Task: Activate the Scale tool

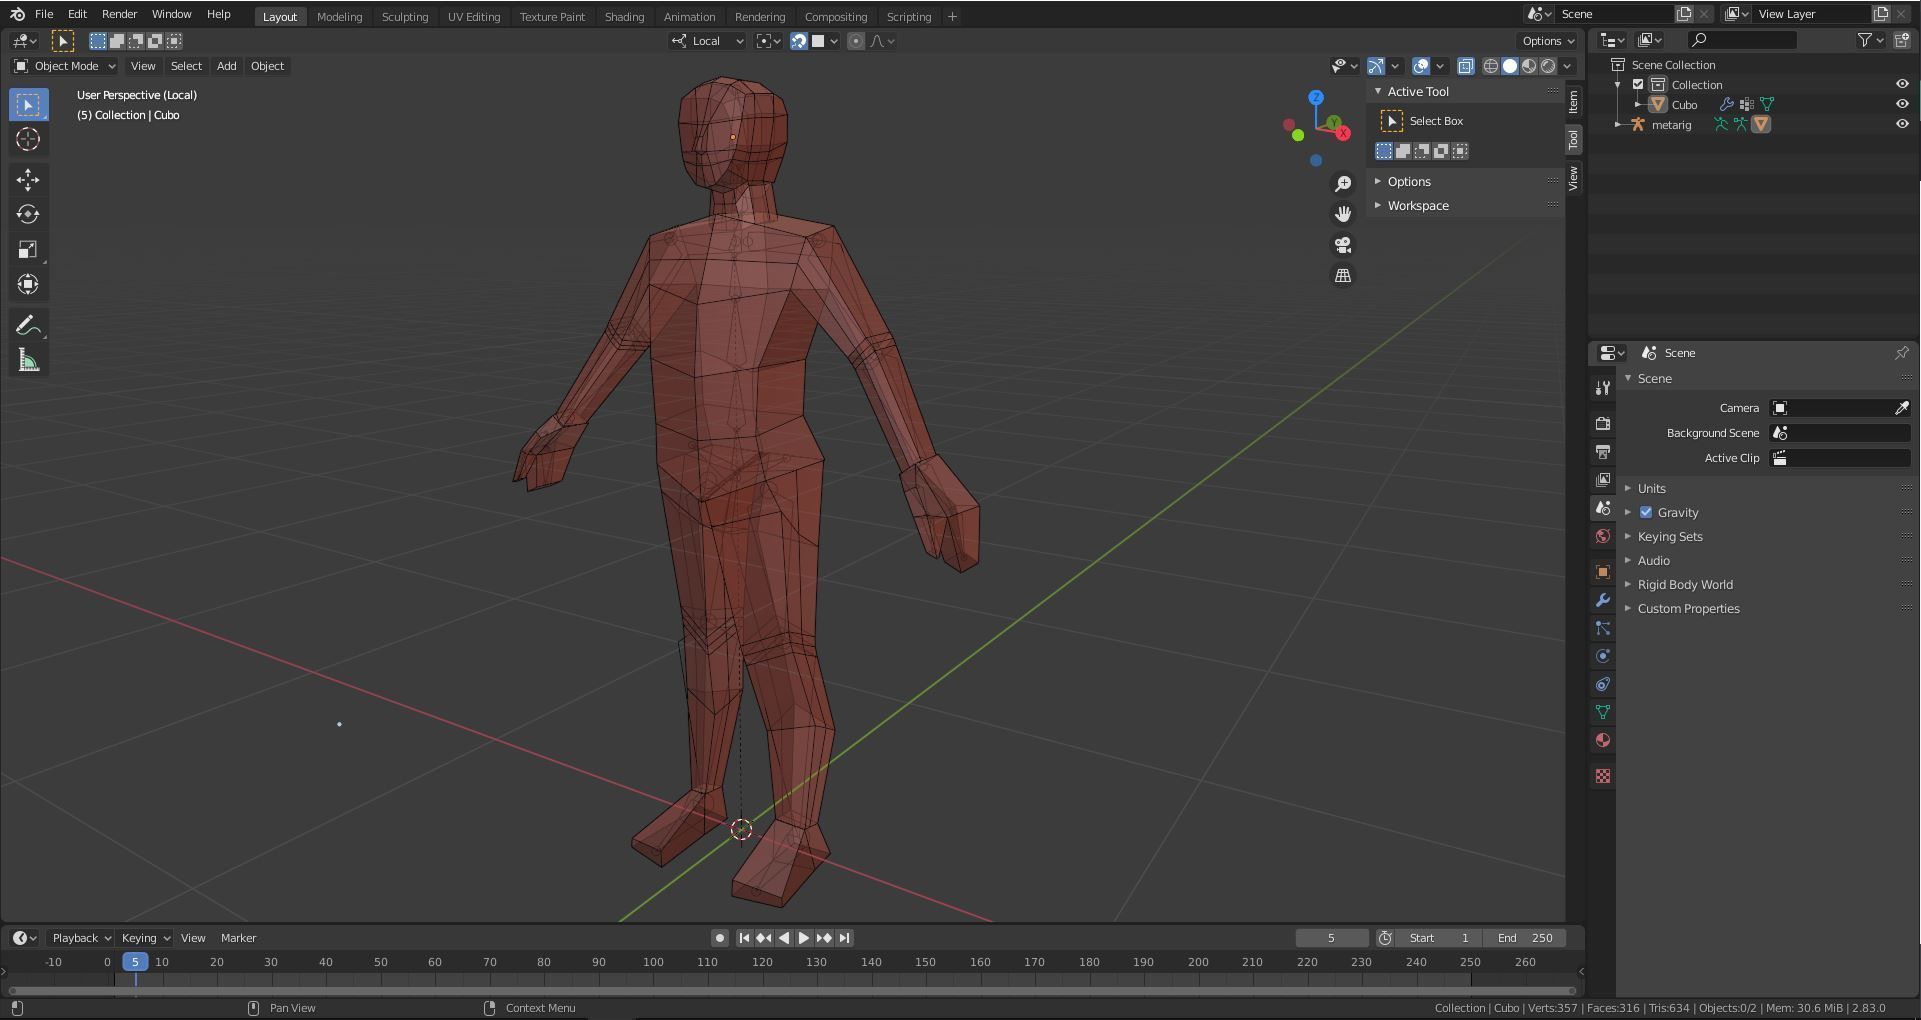Action: (x=28, y=249)
